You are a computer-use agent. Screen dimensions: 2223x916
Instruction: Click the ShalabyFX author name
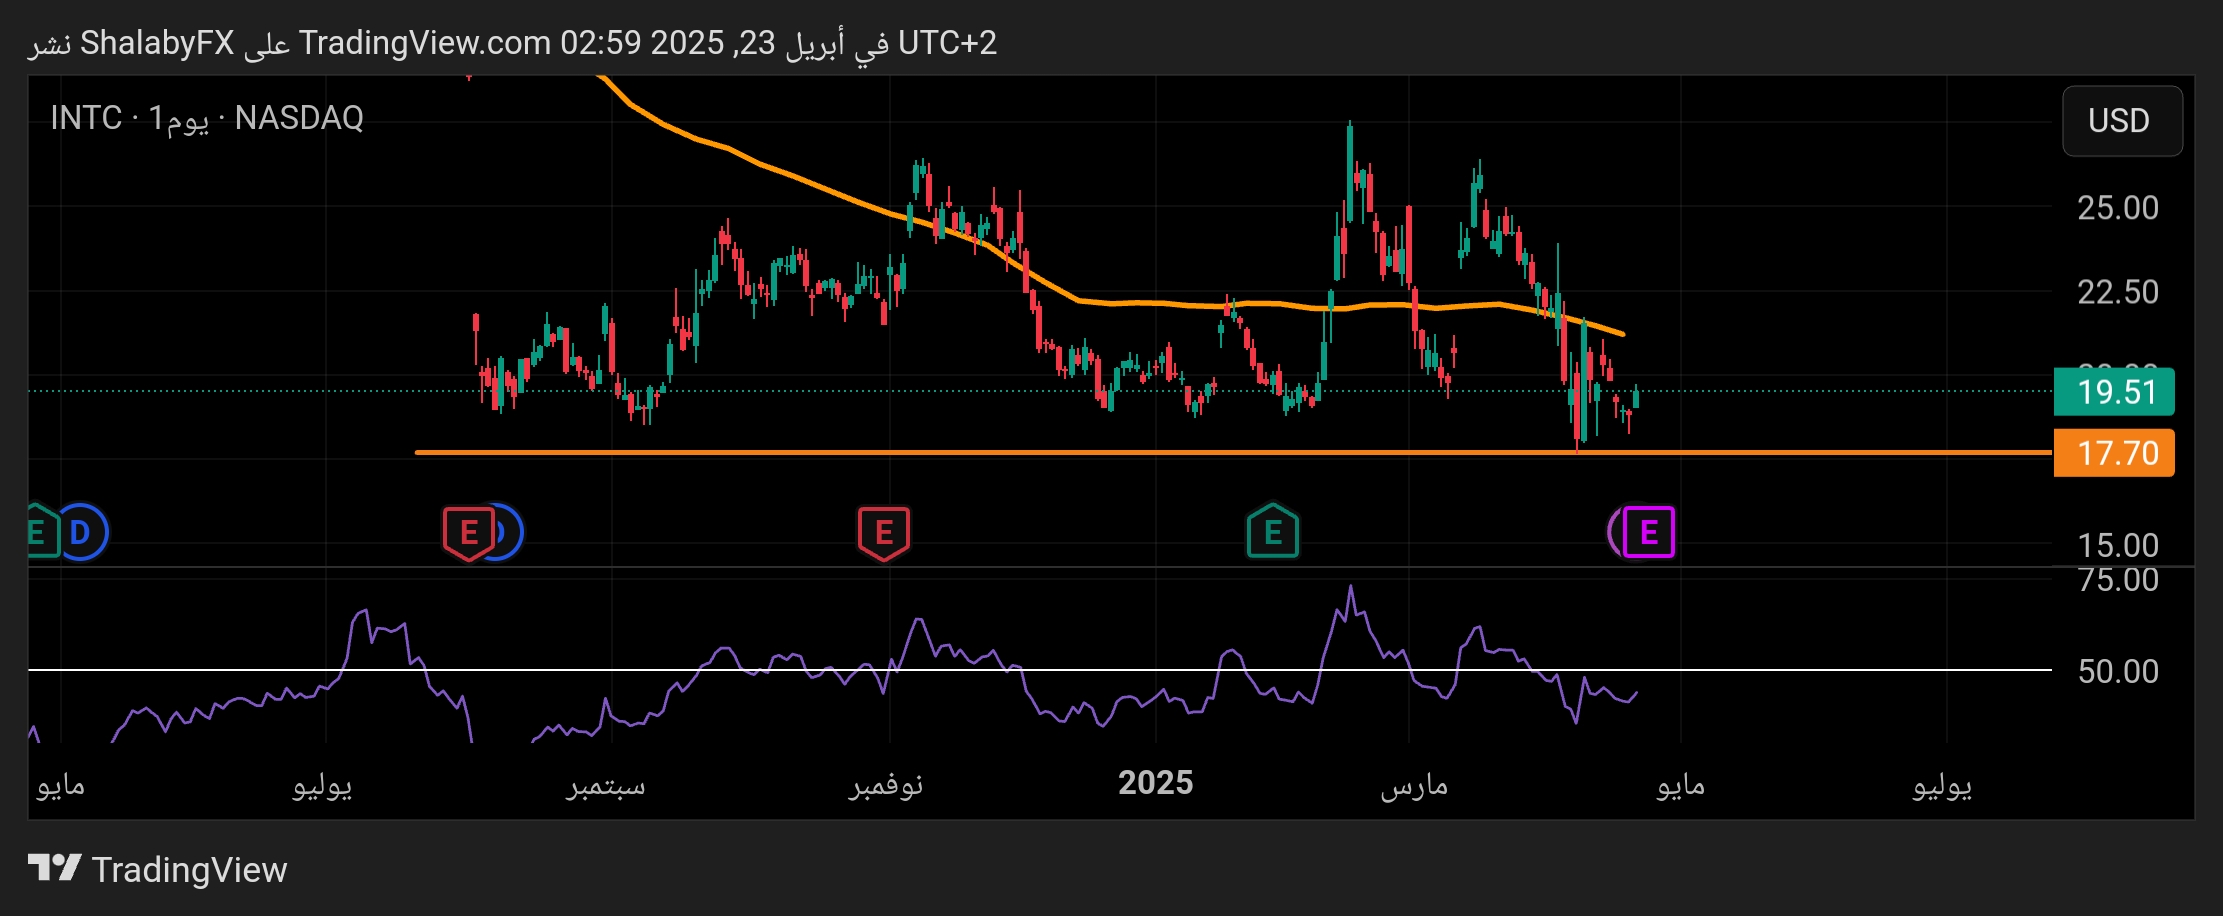[157, 43]
